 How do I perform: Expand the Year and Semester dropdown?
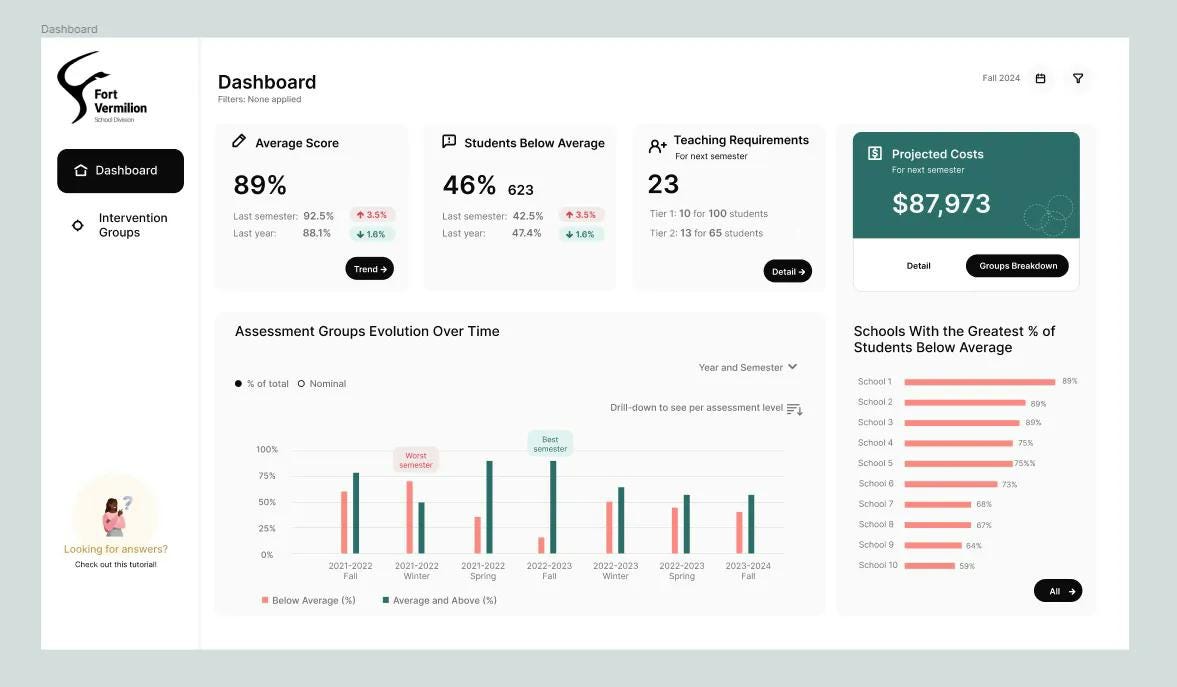point(747,367)
